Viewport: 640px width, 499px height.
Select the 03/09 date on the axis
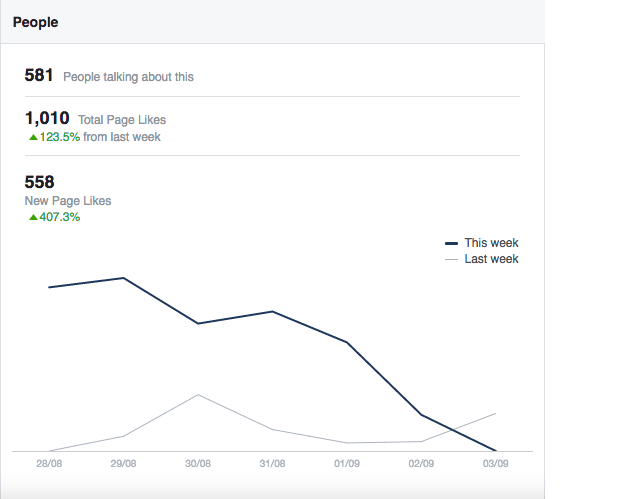496,464
